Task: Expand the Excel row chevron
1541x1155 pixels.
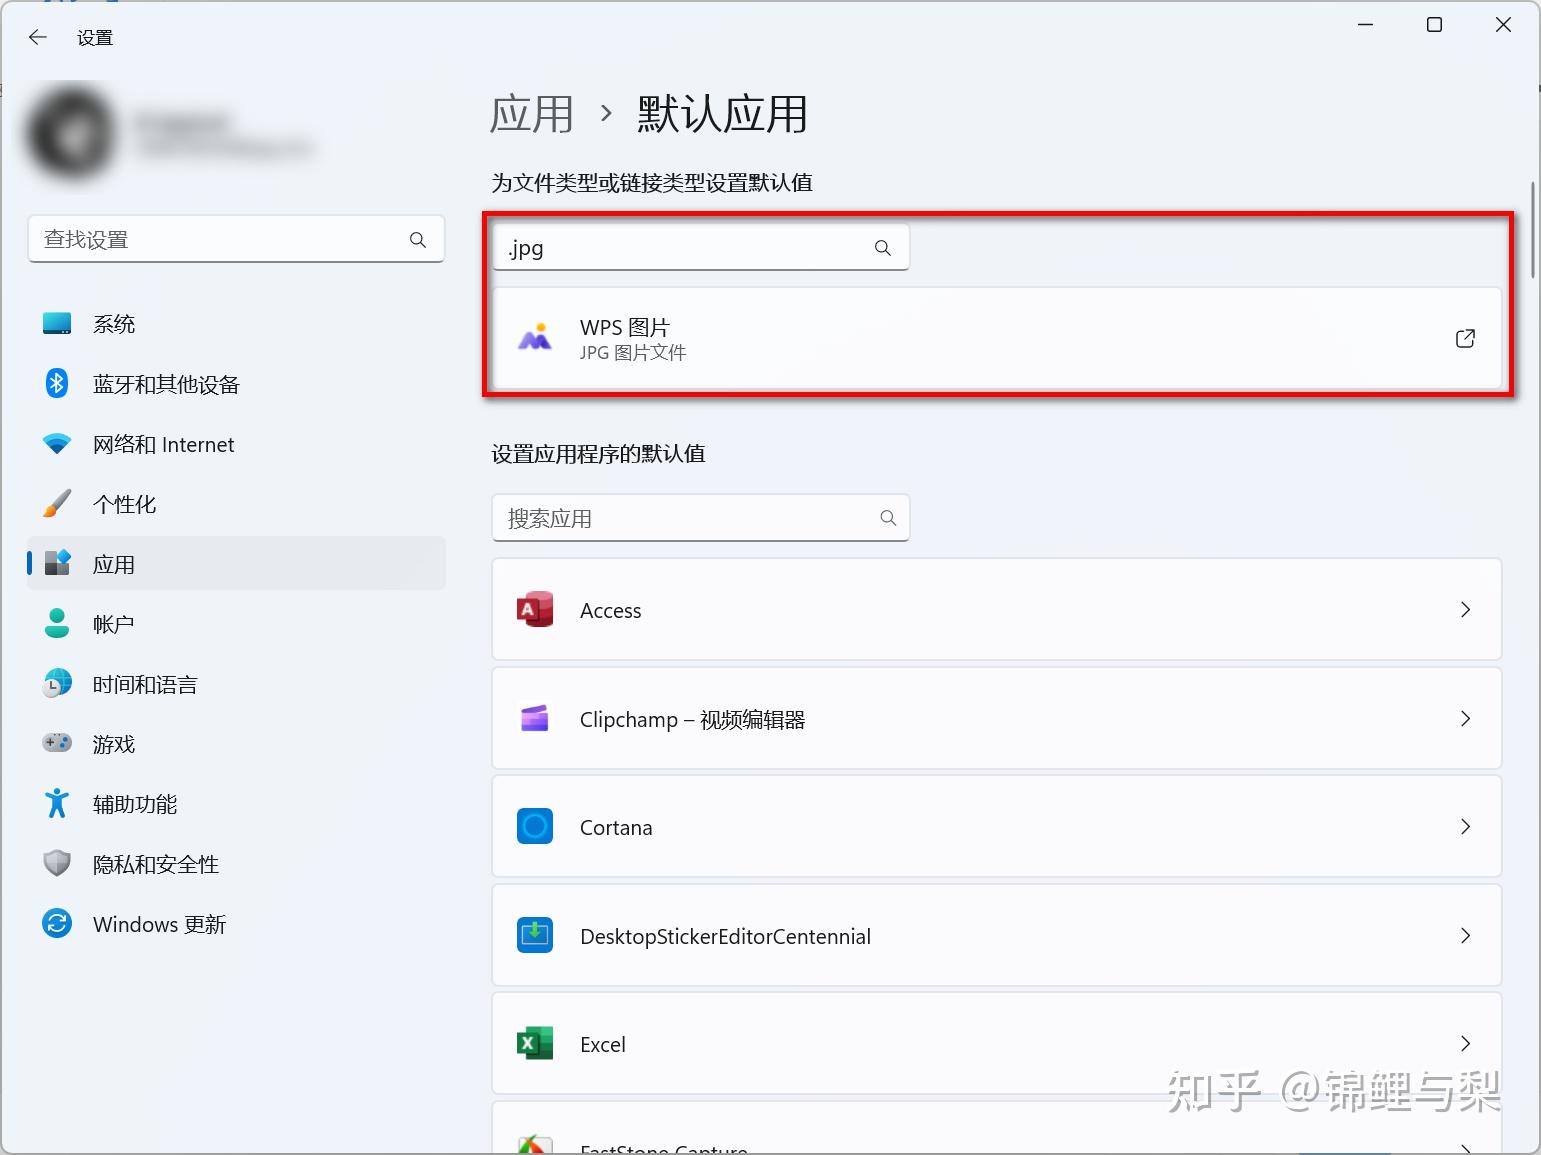Action: pyautogui.click(x=1465, y=1044)
